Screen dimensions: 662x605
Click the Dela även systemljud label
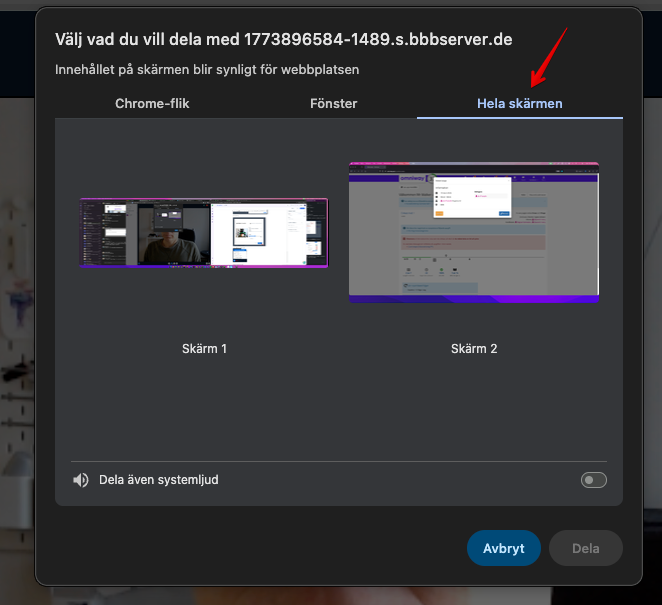pos(158,480)
